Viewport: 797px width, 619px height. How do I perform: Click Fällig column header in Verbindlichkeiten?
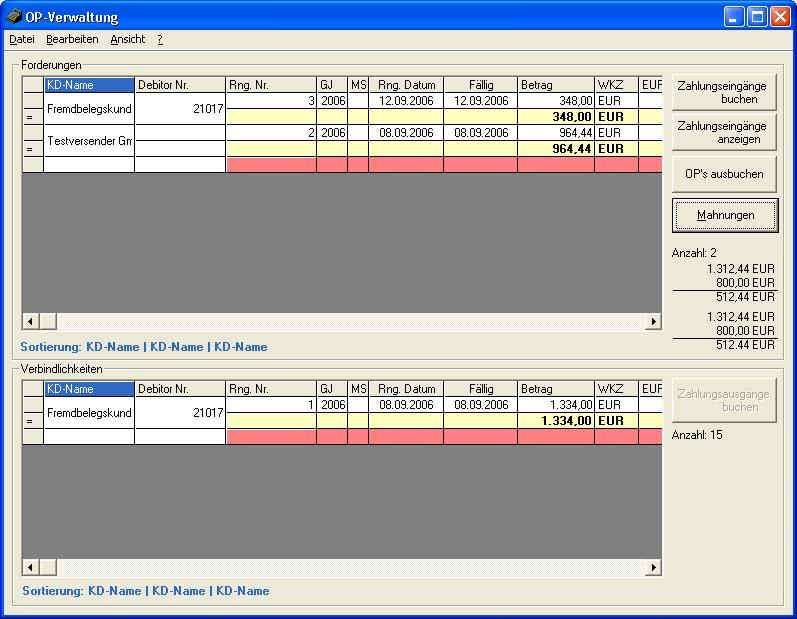[480, 389]
